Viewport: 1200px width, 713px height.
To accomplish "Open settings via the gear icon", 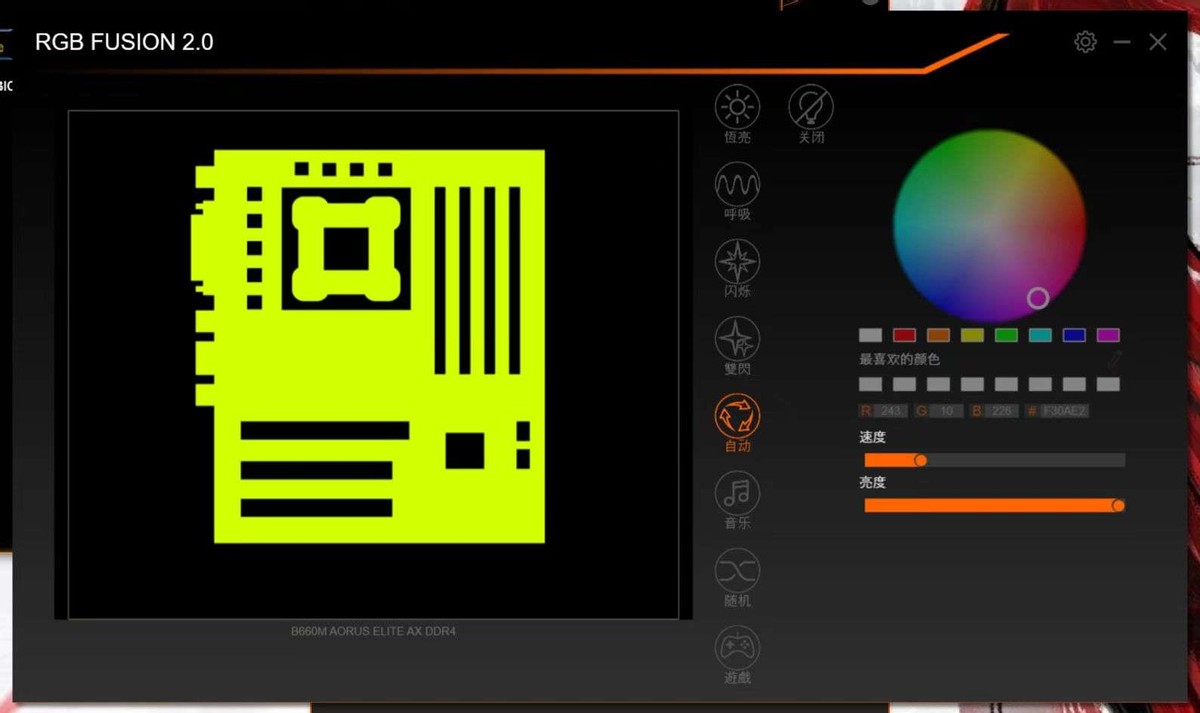I will [1085, 42].
